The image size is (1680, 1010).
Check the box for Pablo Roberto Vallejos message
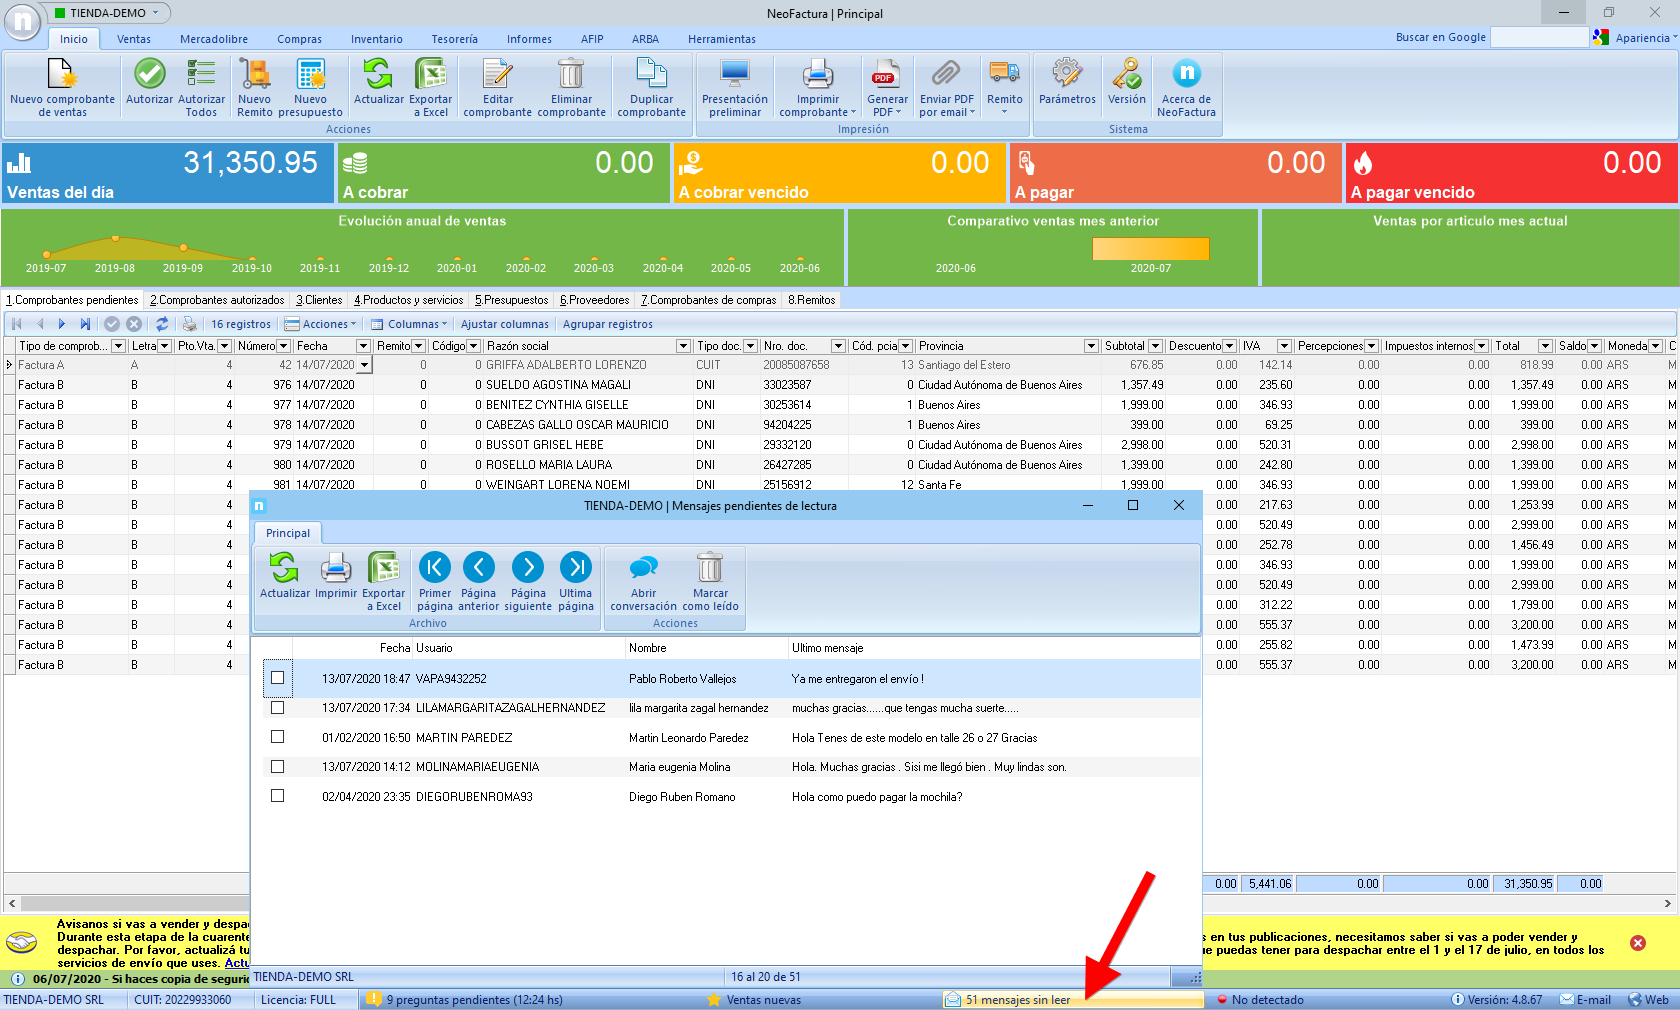(278, 678)
